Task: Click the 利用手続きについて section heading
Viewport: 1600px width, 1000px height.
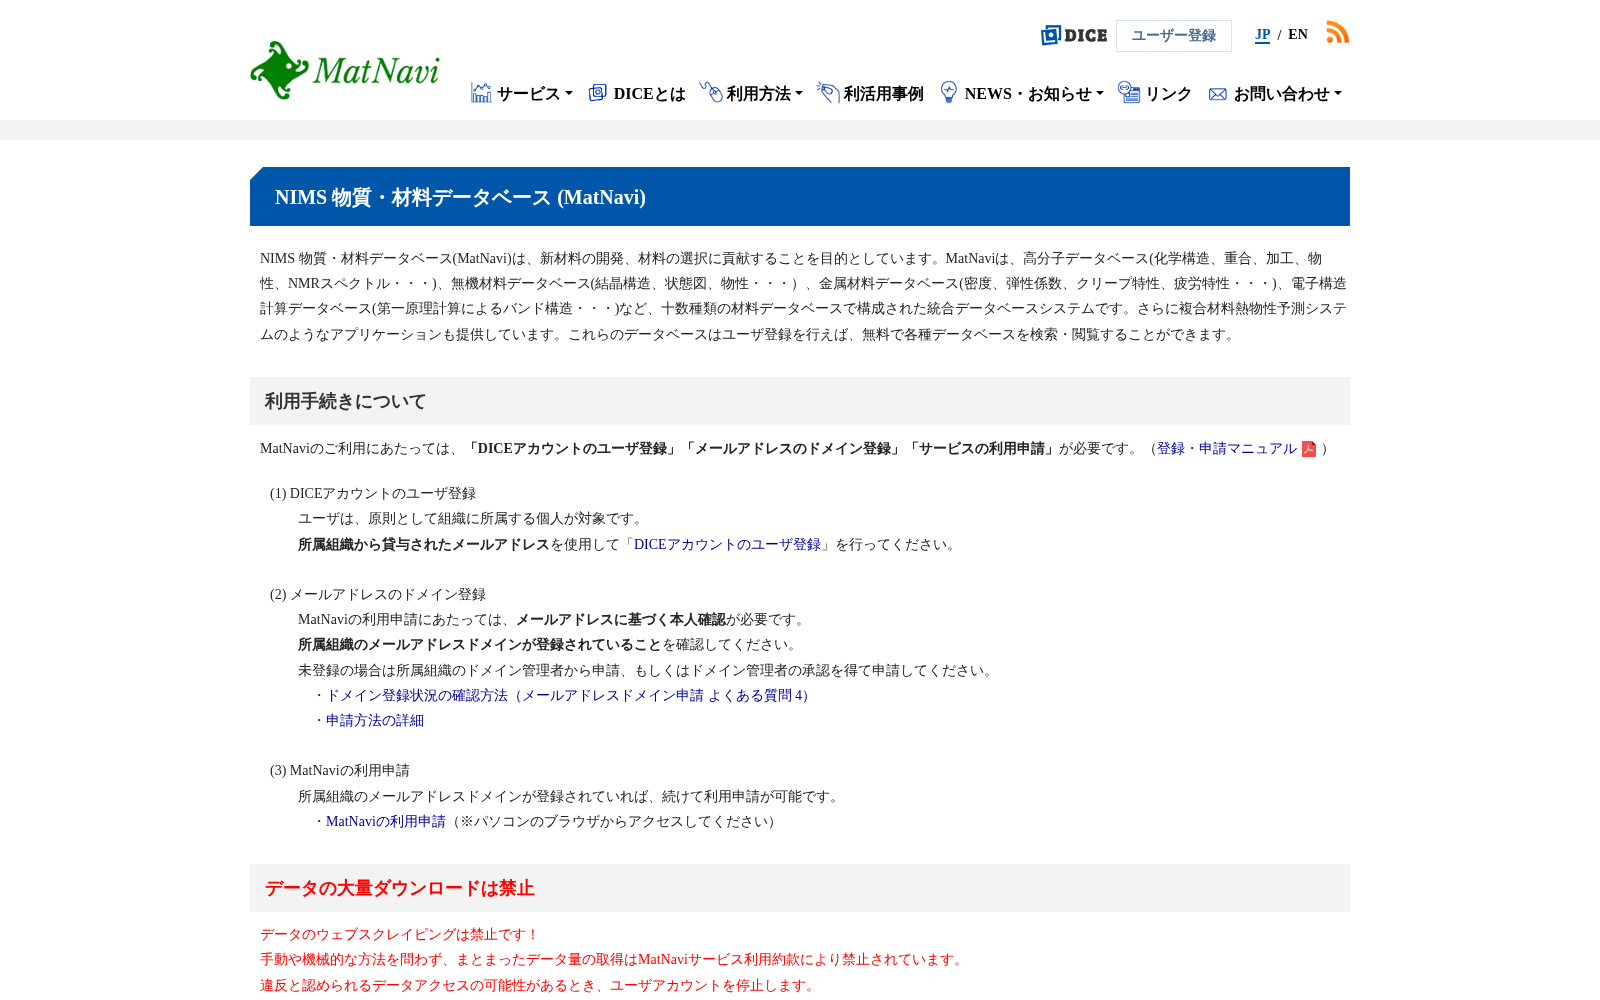Action: click(x=345, y=401)
